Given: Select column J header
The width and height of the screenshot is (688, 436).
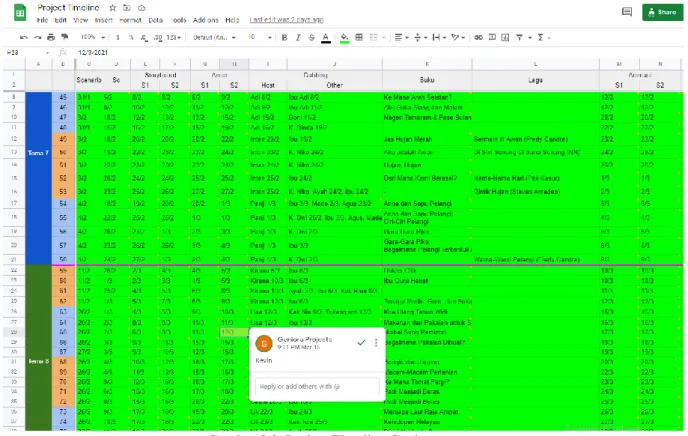Looking at the screenshot, I should [335, 64].
